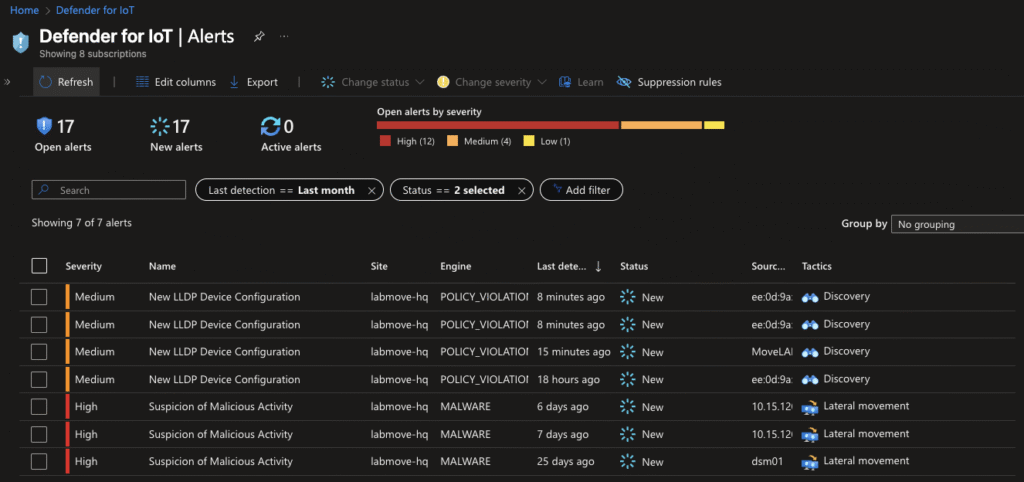Open the ellipsis more options menu
Viewport: 1024px width, 482px height.
[284, 37]
